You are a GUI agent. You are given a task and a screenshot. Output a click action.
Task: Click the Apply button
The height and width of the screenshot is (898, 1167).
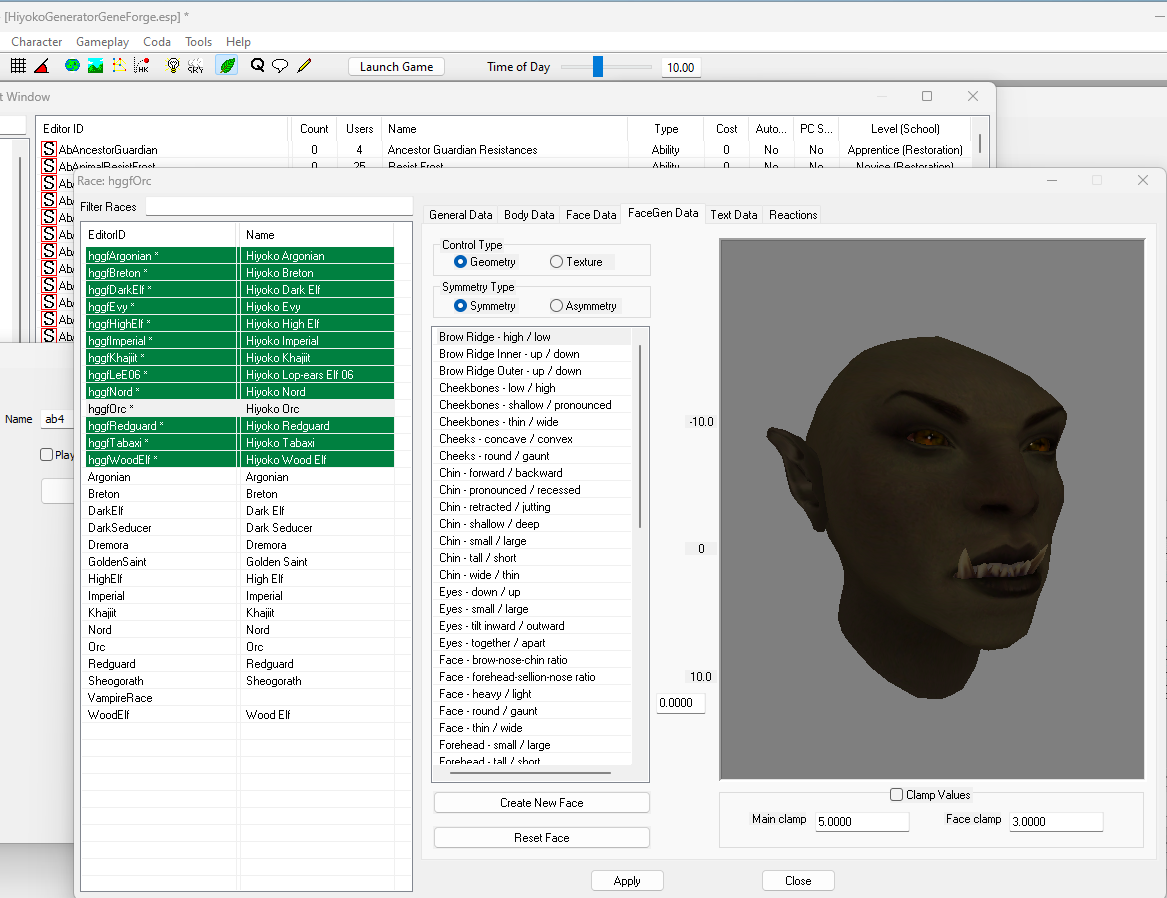point(627,881)
